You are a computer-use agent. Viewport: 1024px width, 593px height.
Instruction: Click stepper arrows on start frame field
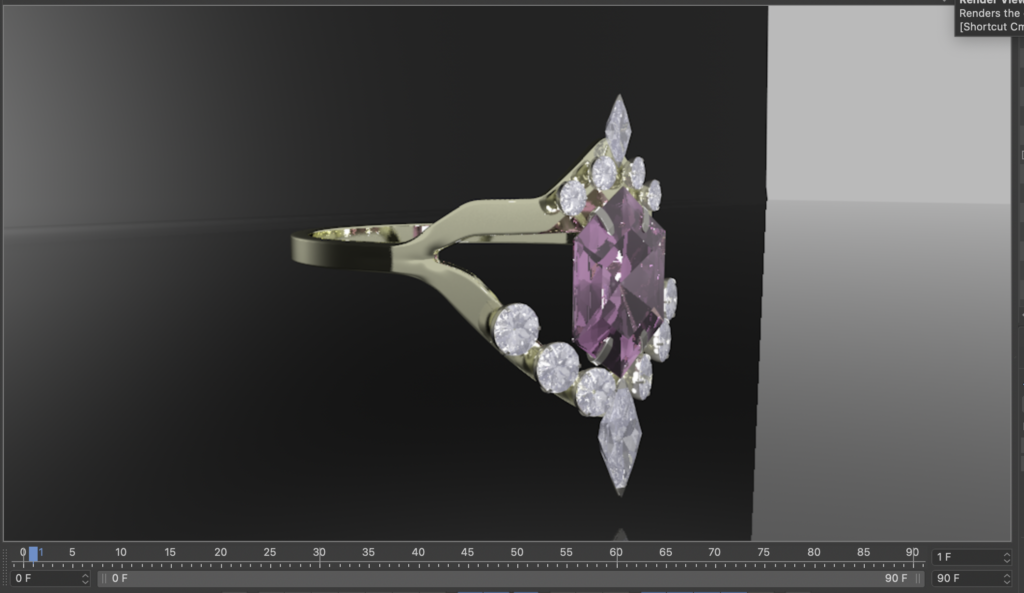pos(85,578)
